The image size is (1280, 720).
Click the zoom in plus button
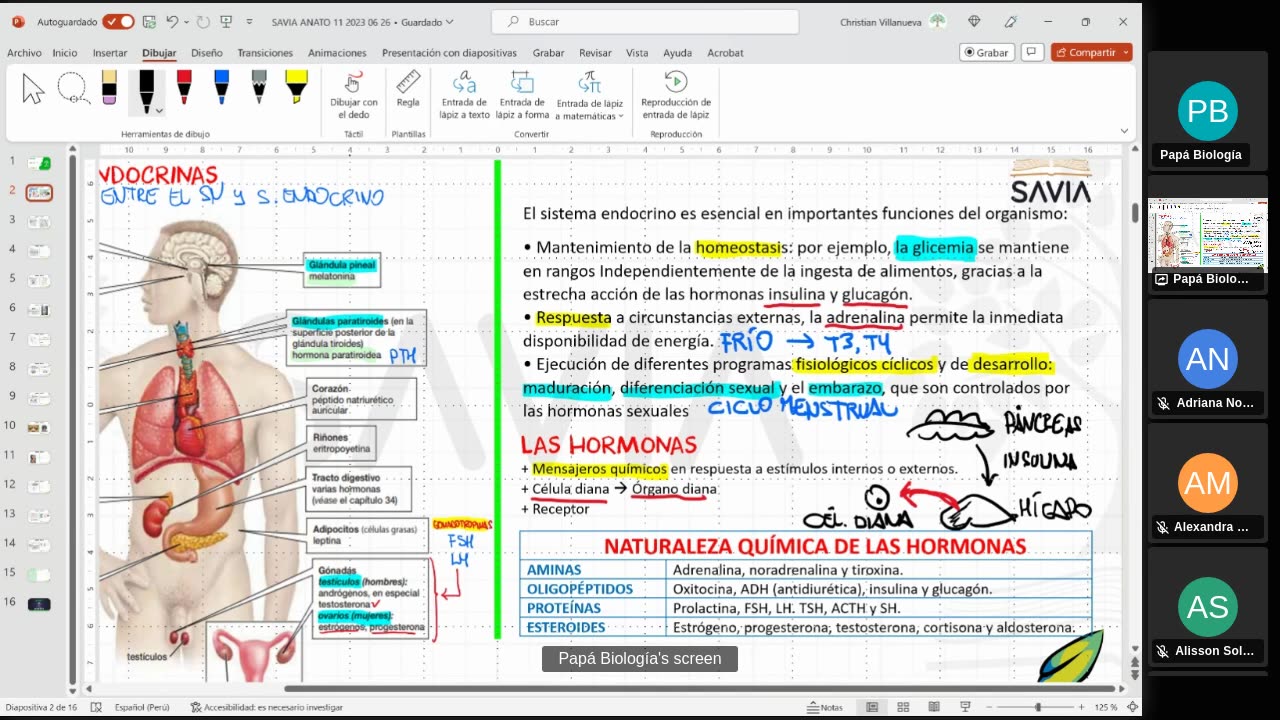1081,707
